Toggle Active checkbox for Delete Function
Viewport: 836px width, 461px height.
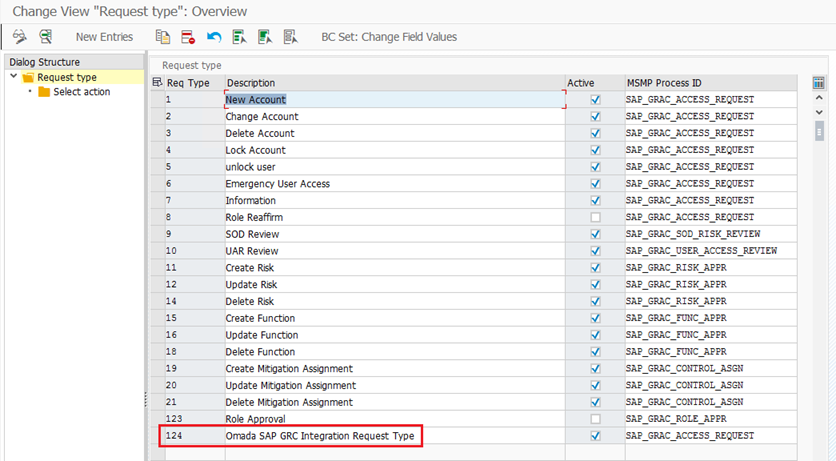[x=596, y=352]
